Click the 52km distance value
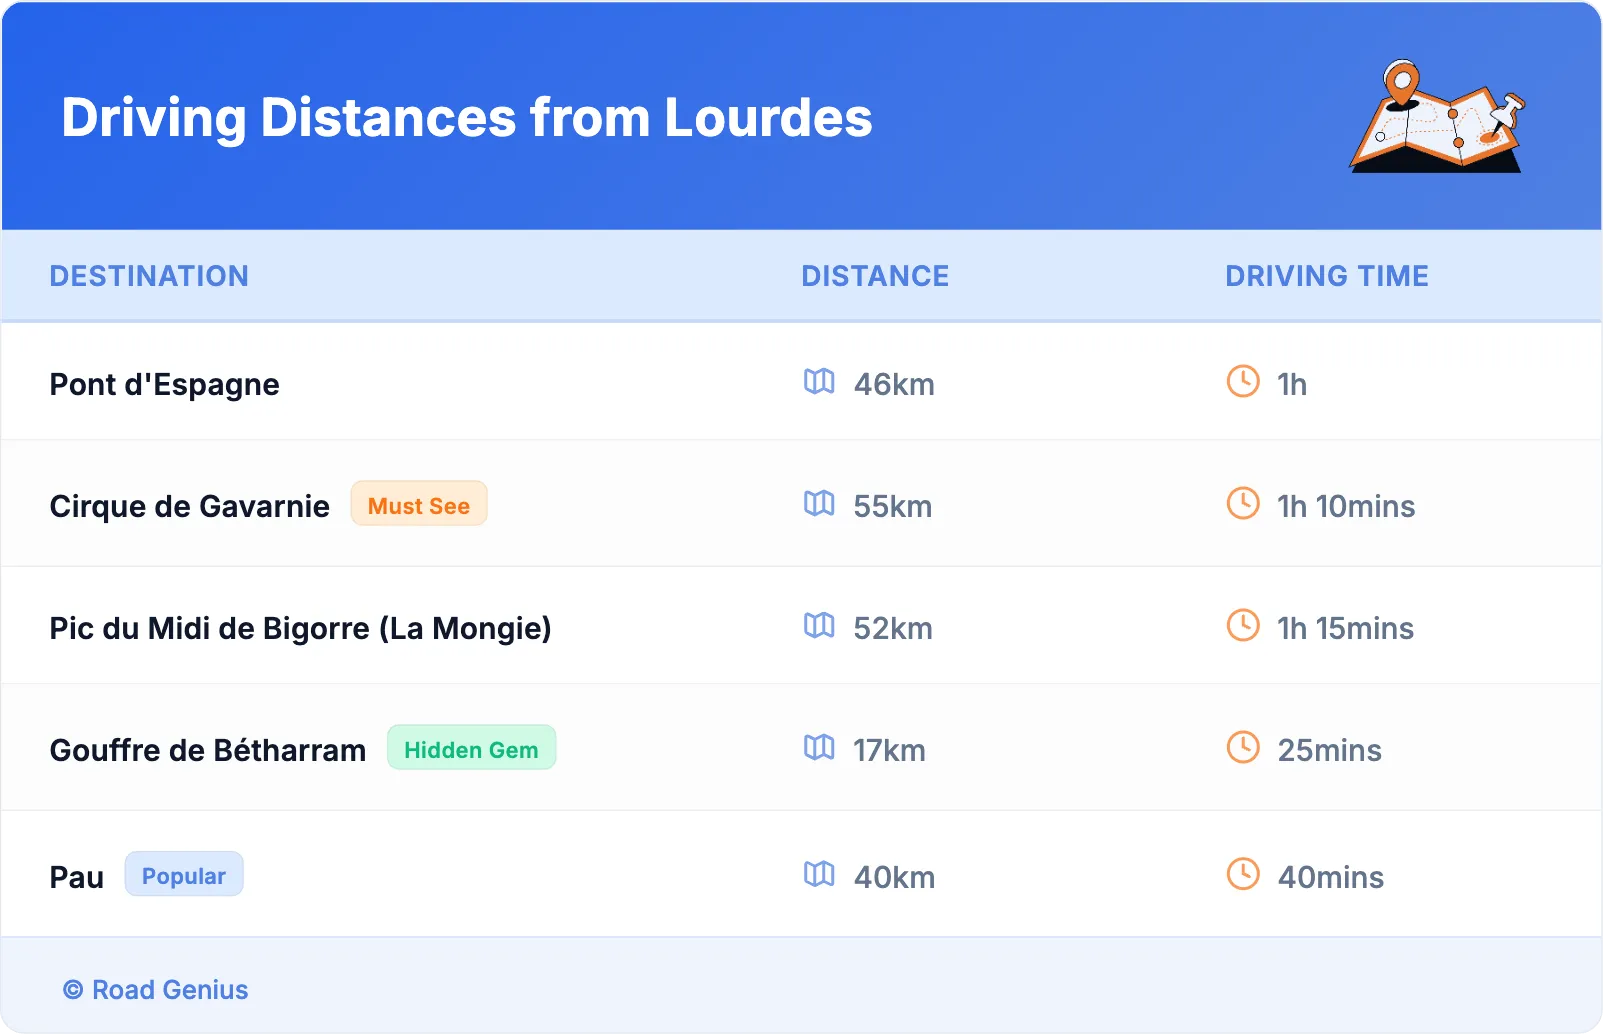 pyautogui.click(x=893, y=629)
